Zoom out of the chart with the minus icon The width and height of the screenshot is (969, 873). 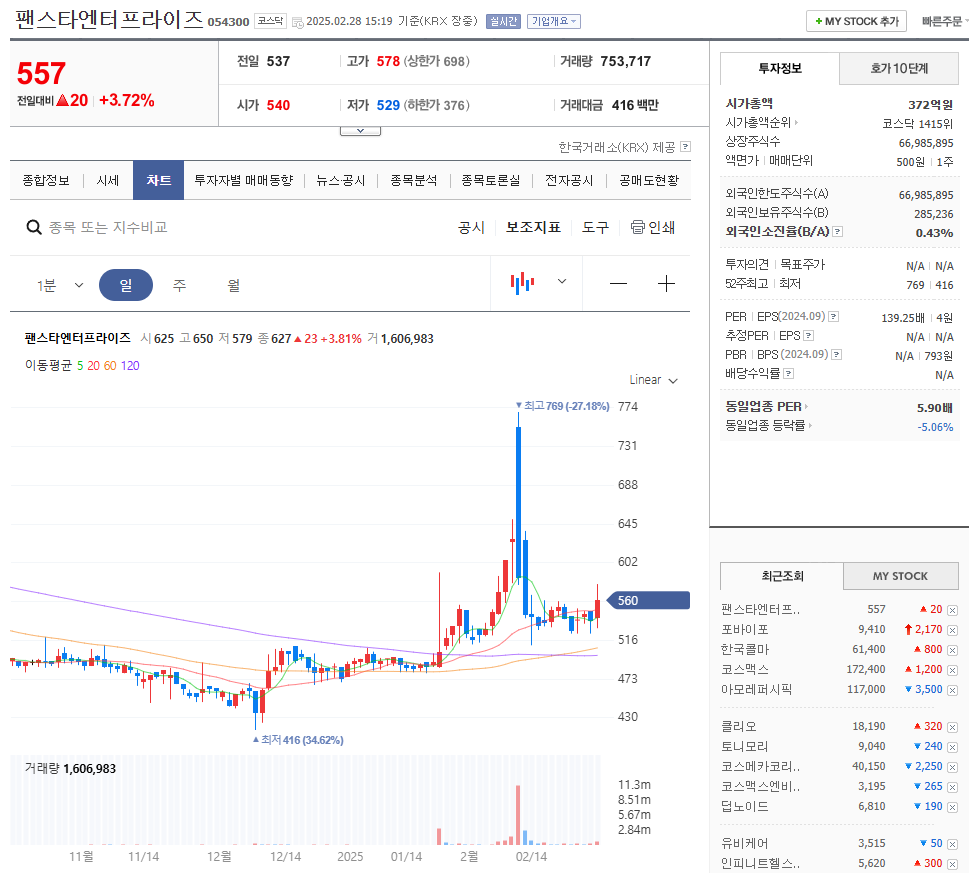click(617, 284)
